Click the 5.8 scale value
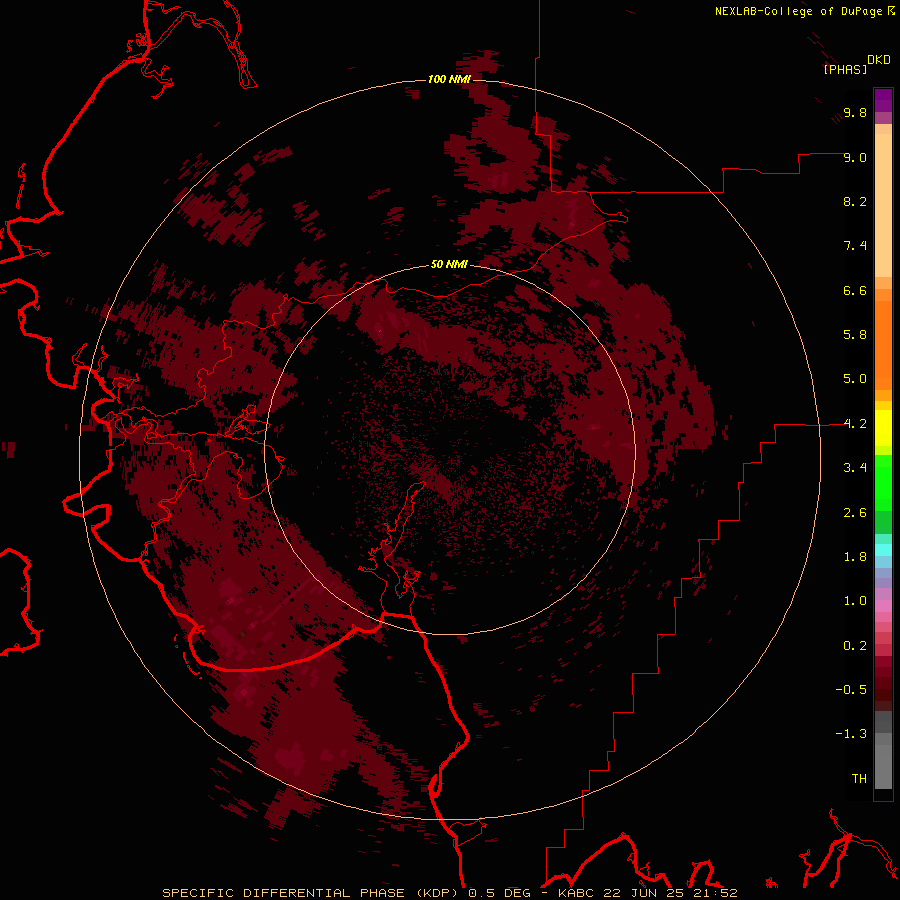 855,335
